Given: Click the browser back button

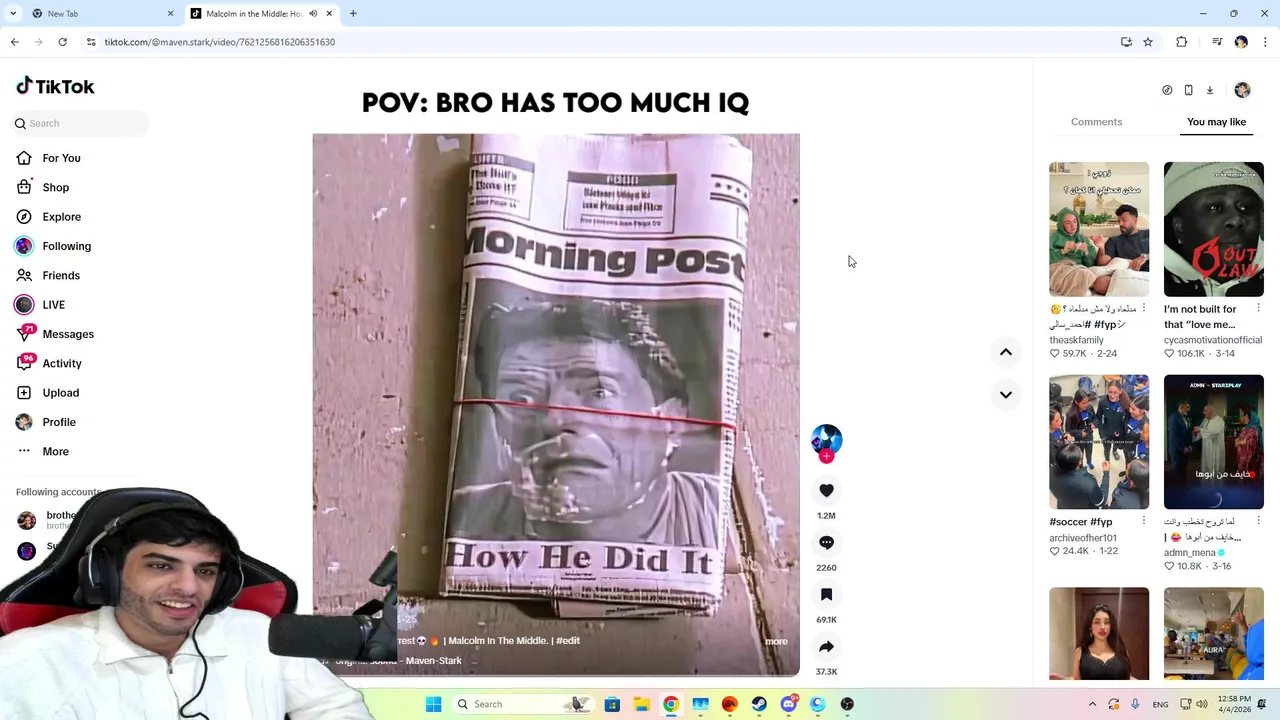Looking at the screenshot, I should pos(14,42).
